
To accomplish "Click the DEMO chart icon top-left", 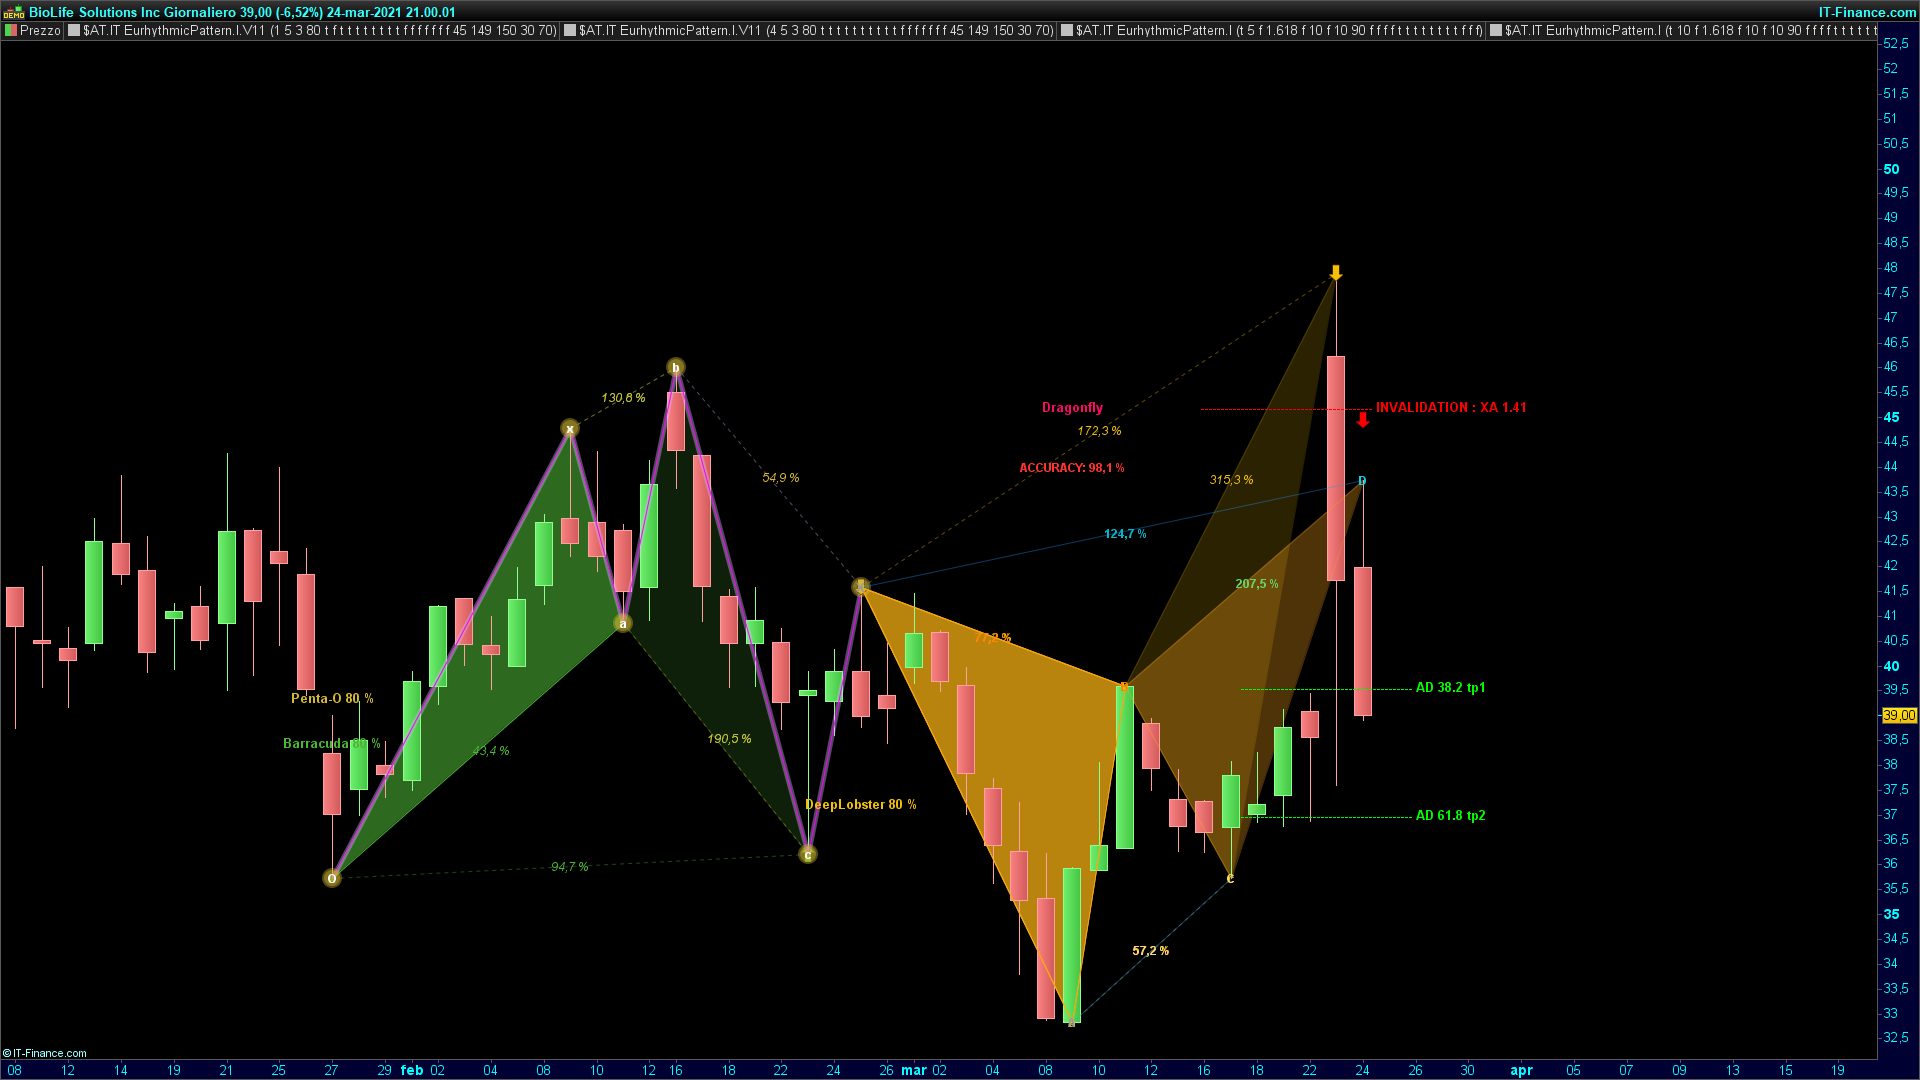I will click(13, 12).
